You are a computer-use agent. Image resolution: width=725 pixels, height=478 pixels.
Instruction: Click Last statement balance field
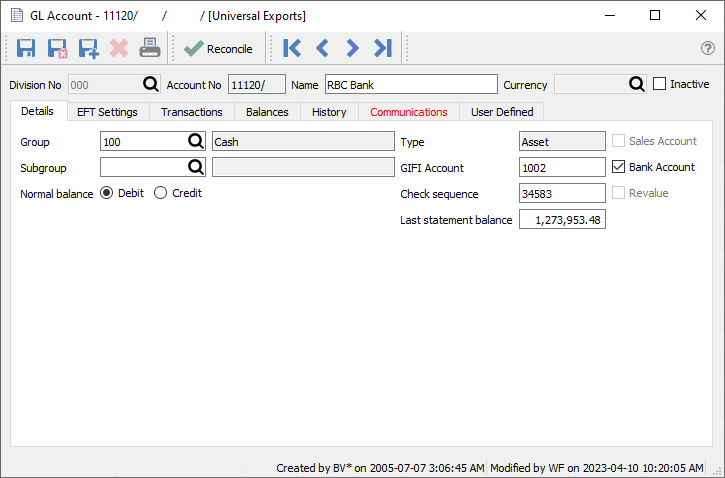(562, 220)
